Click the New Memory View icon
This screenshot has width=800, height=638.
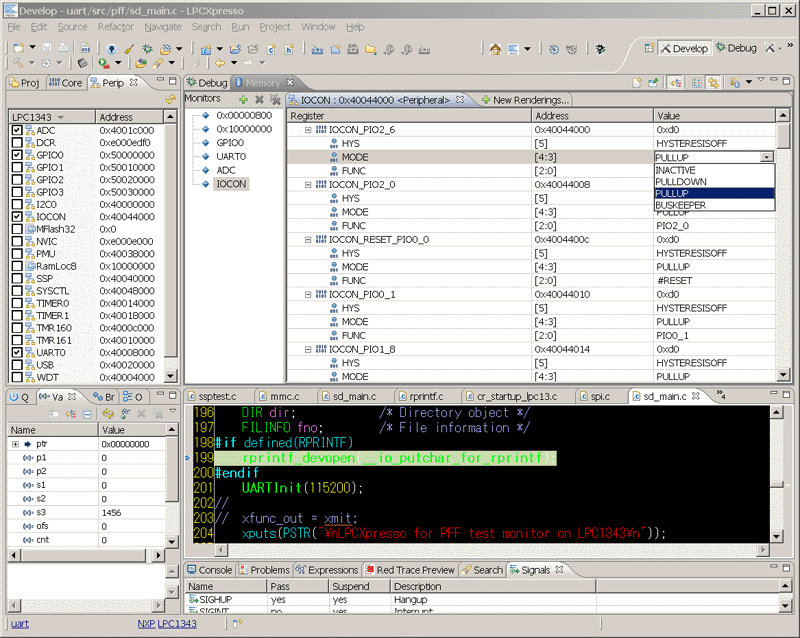(637, 83)
